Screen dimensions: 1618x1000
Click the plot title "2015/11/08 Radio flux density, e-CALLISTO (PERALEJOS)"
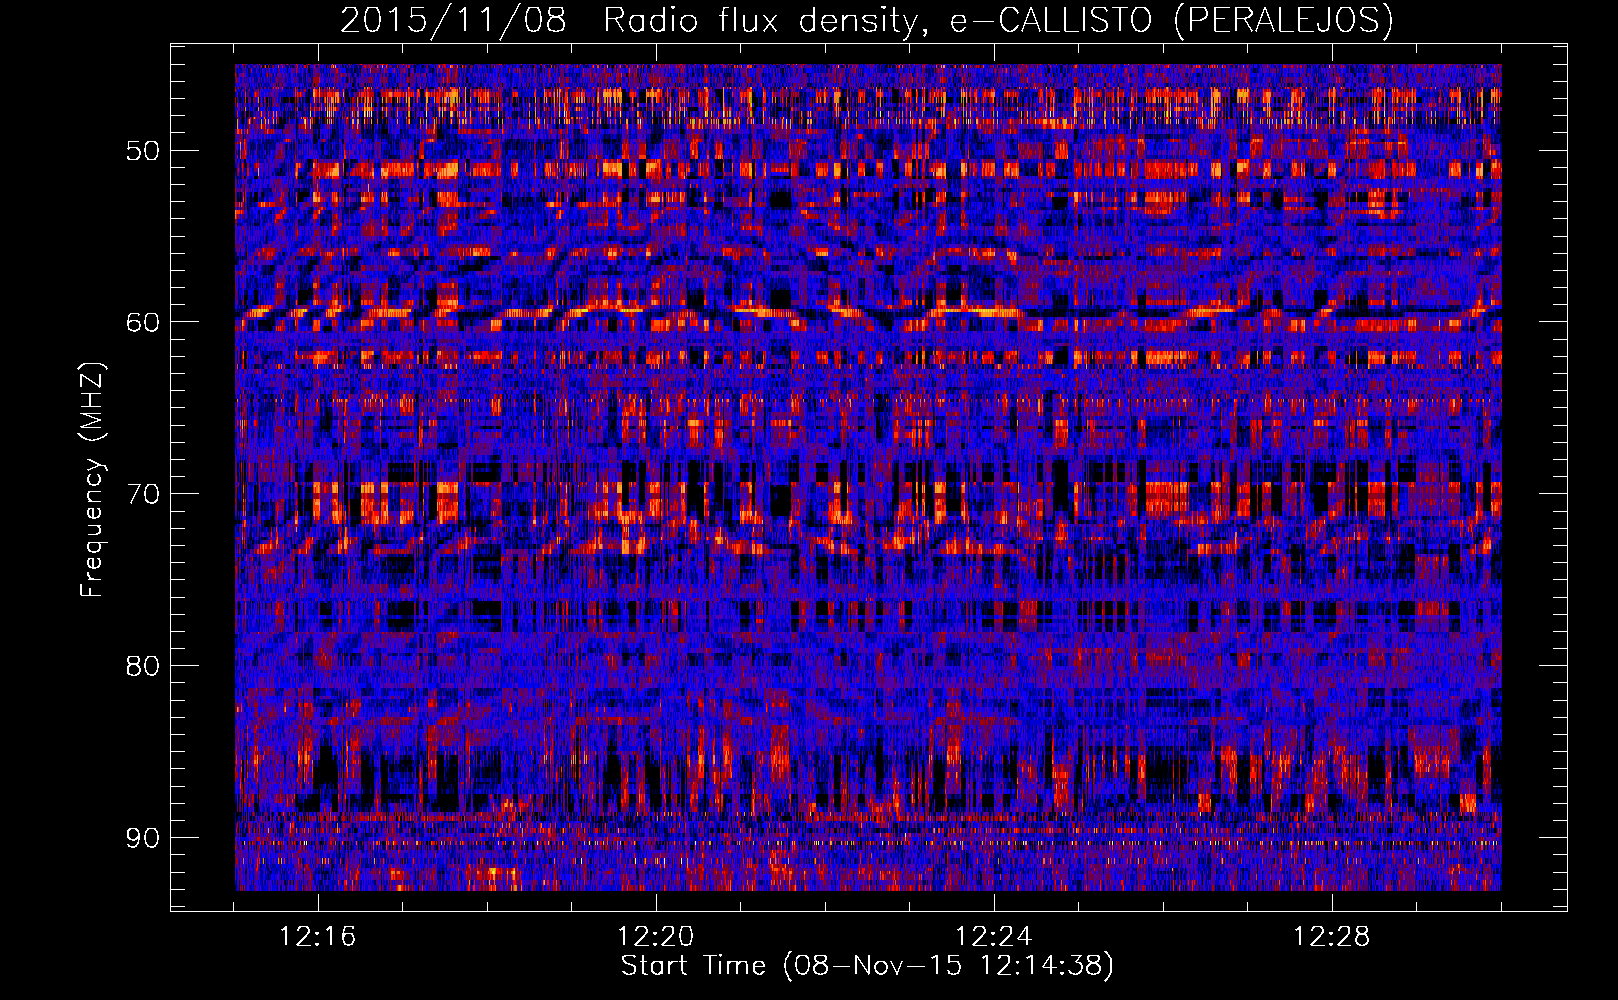(x=867, y=21)
